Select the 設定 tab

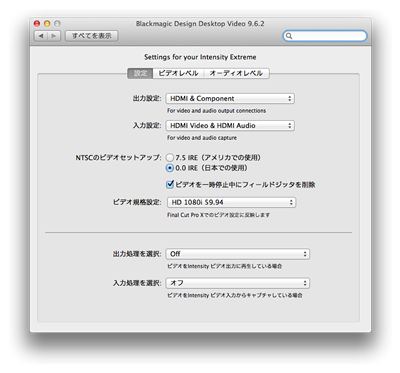tap(140, 73)
